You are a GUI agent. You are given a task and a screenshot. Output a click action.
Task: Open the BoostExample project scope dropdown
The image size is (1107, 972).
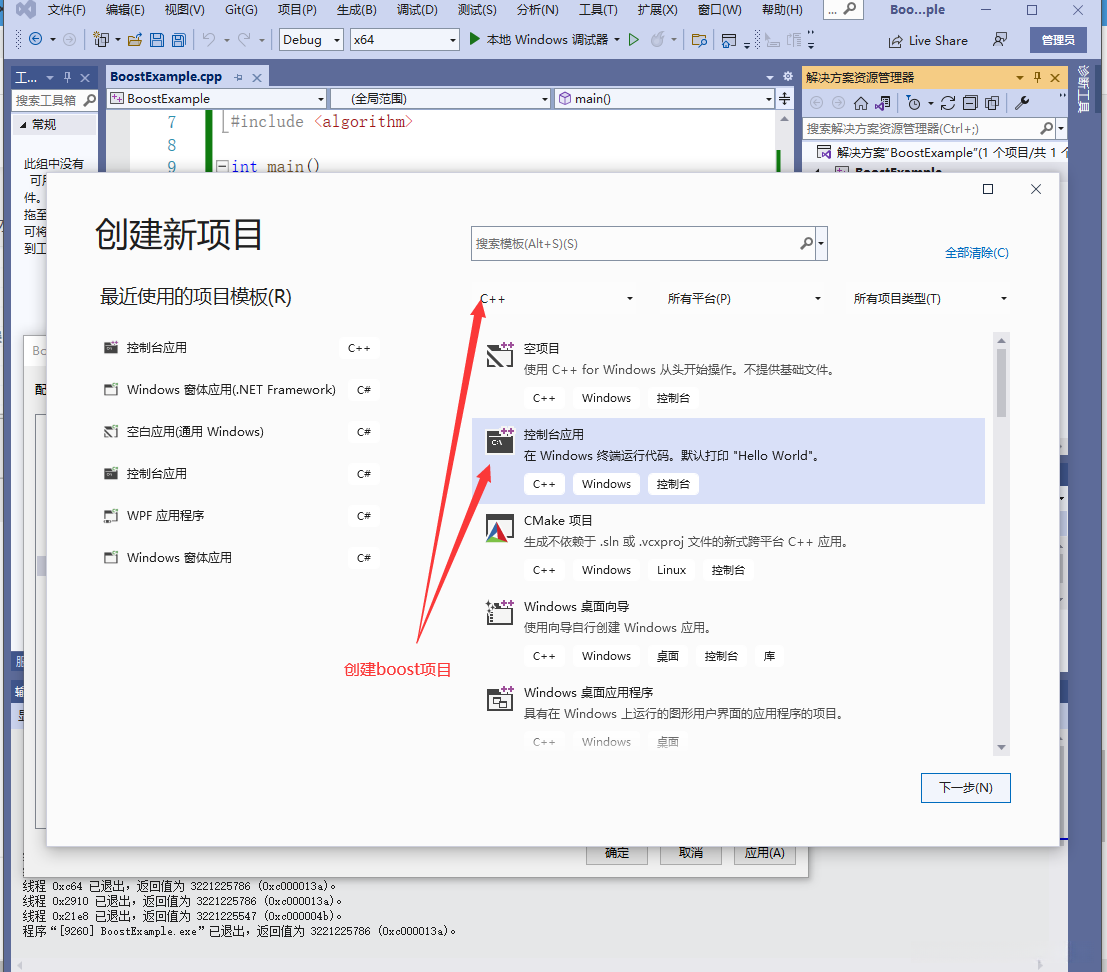[x=217, y=98]
